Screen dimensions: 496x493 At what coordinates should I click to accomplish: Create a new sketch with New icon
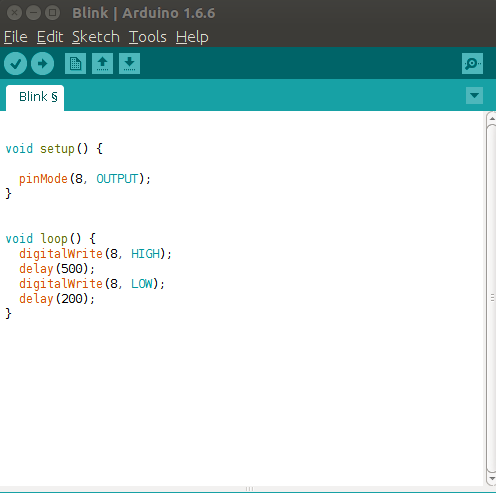point(75,63)
